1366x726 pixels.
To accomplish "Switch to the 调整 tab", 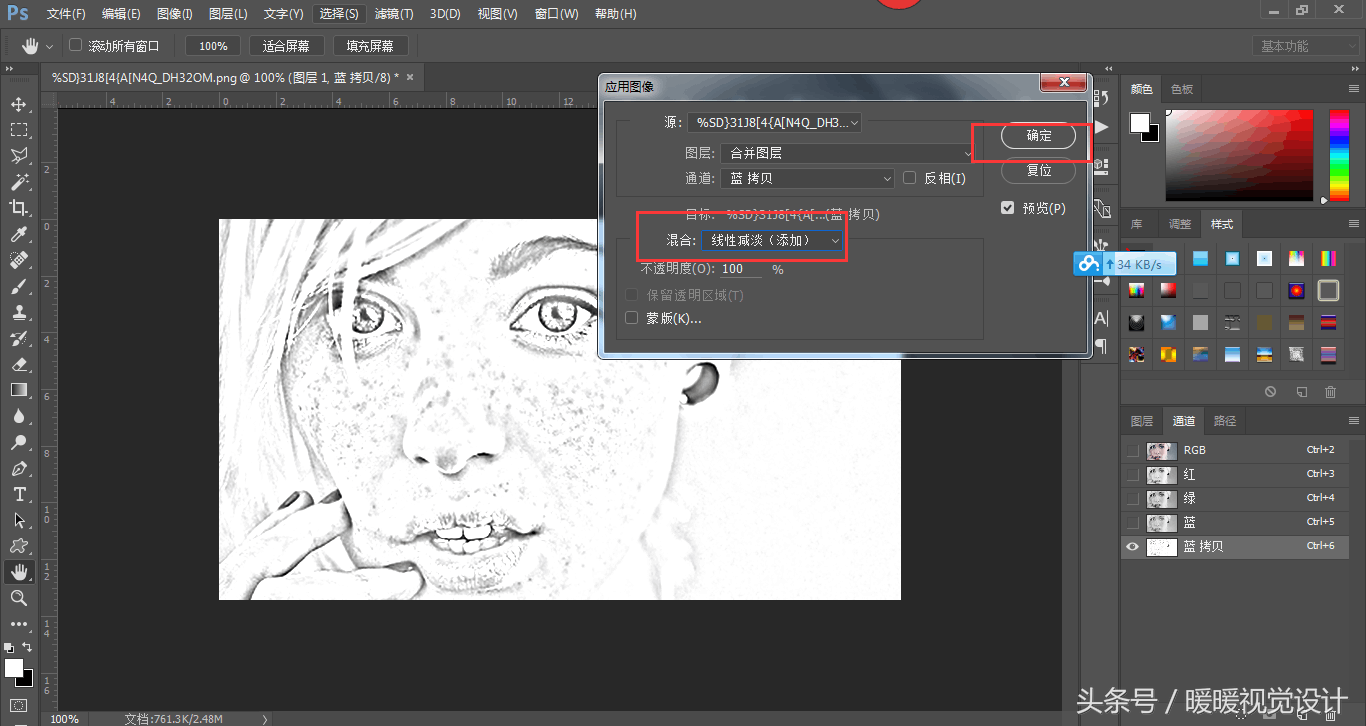I will coord(1180,224).
